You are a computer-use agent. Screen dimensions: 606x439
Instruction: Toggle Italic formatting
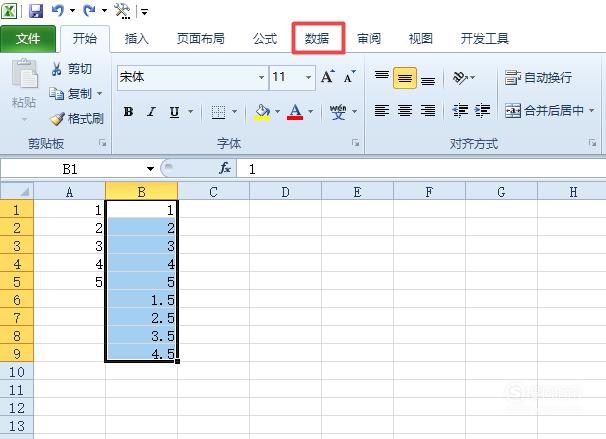152,112
